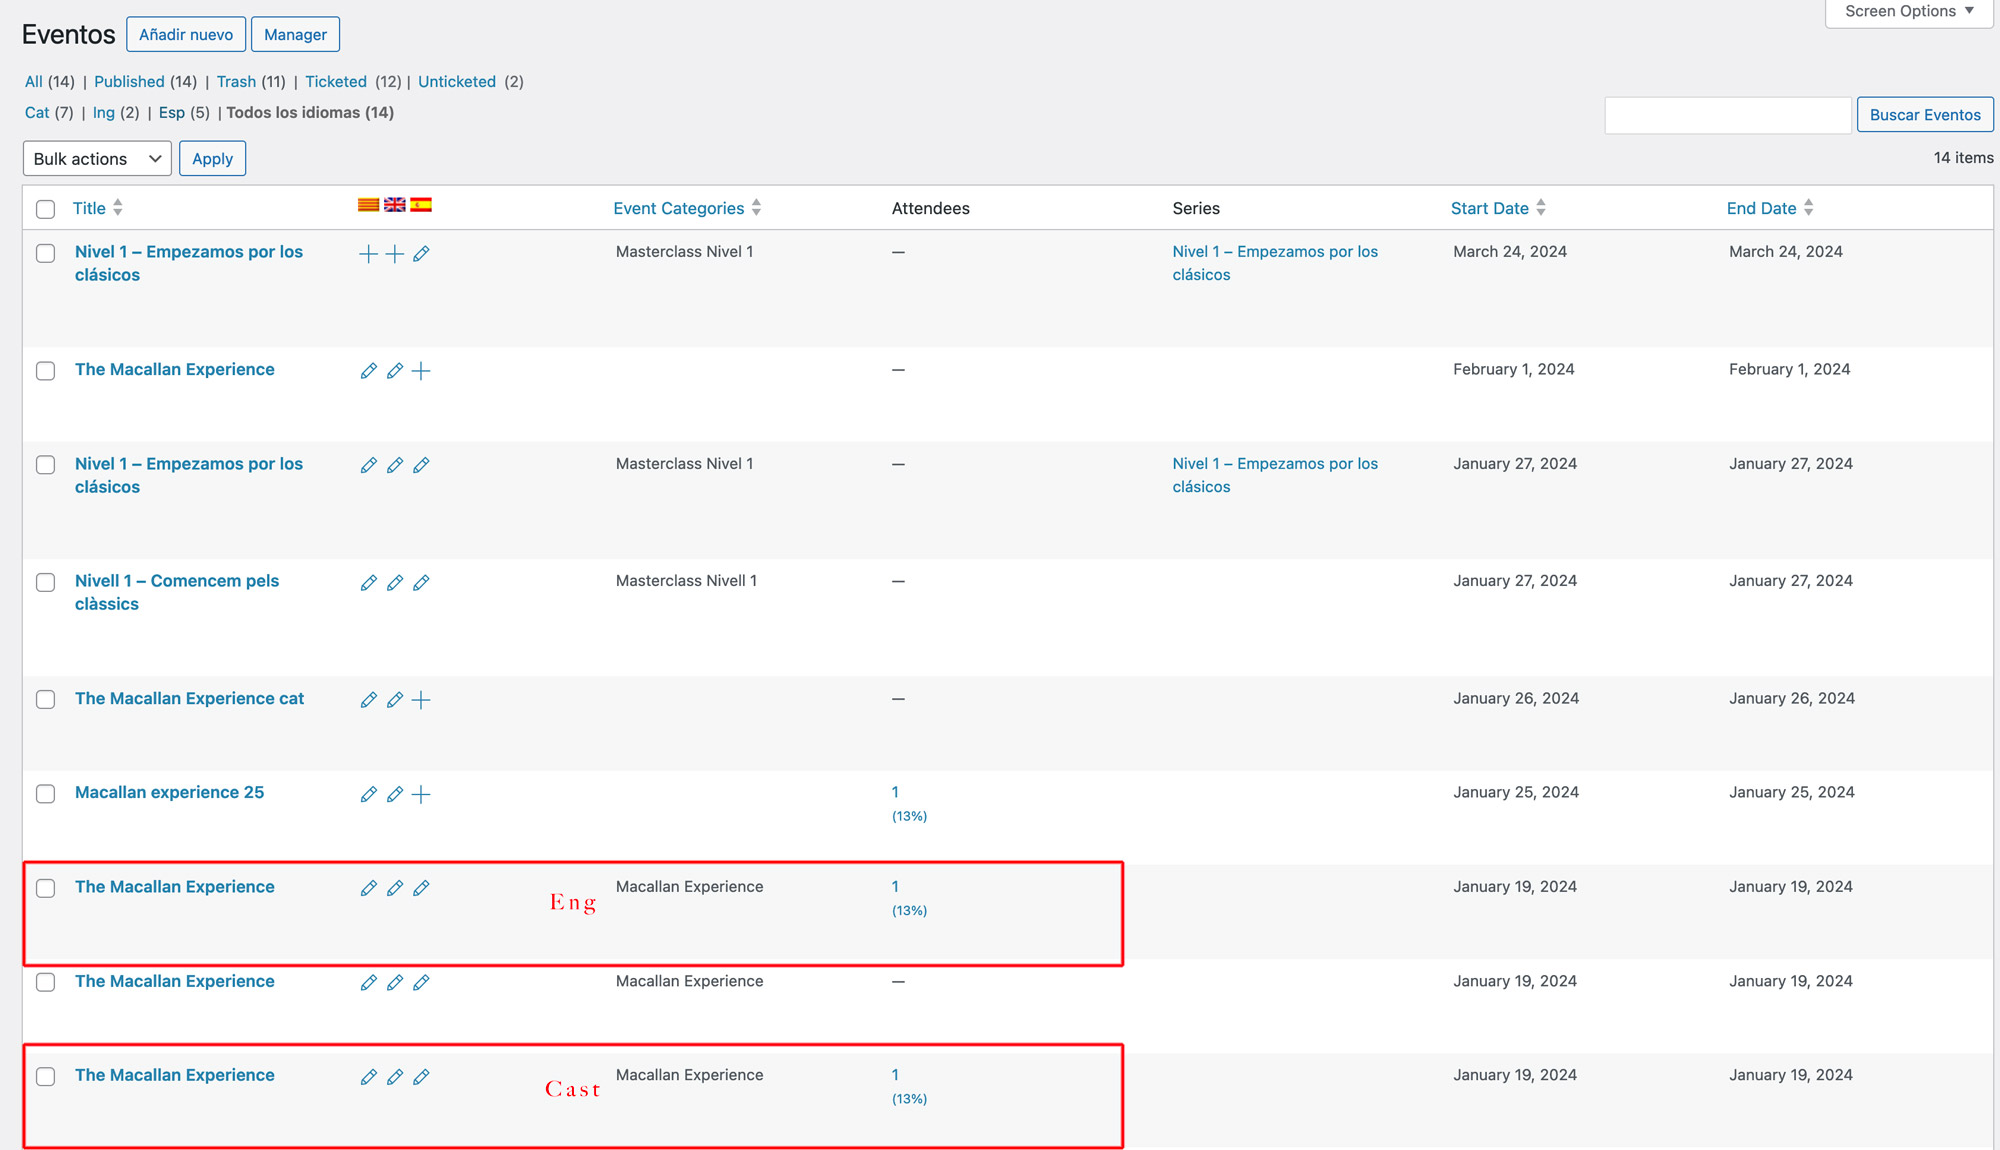Edit English translation of February 1 Macallan Experience
Image resolution: width=2000 pixels, height=1150 pixels.
pyautogui.click(x=395, y=371)
